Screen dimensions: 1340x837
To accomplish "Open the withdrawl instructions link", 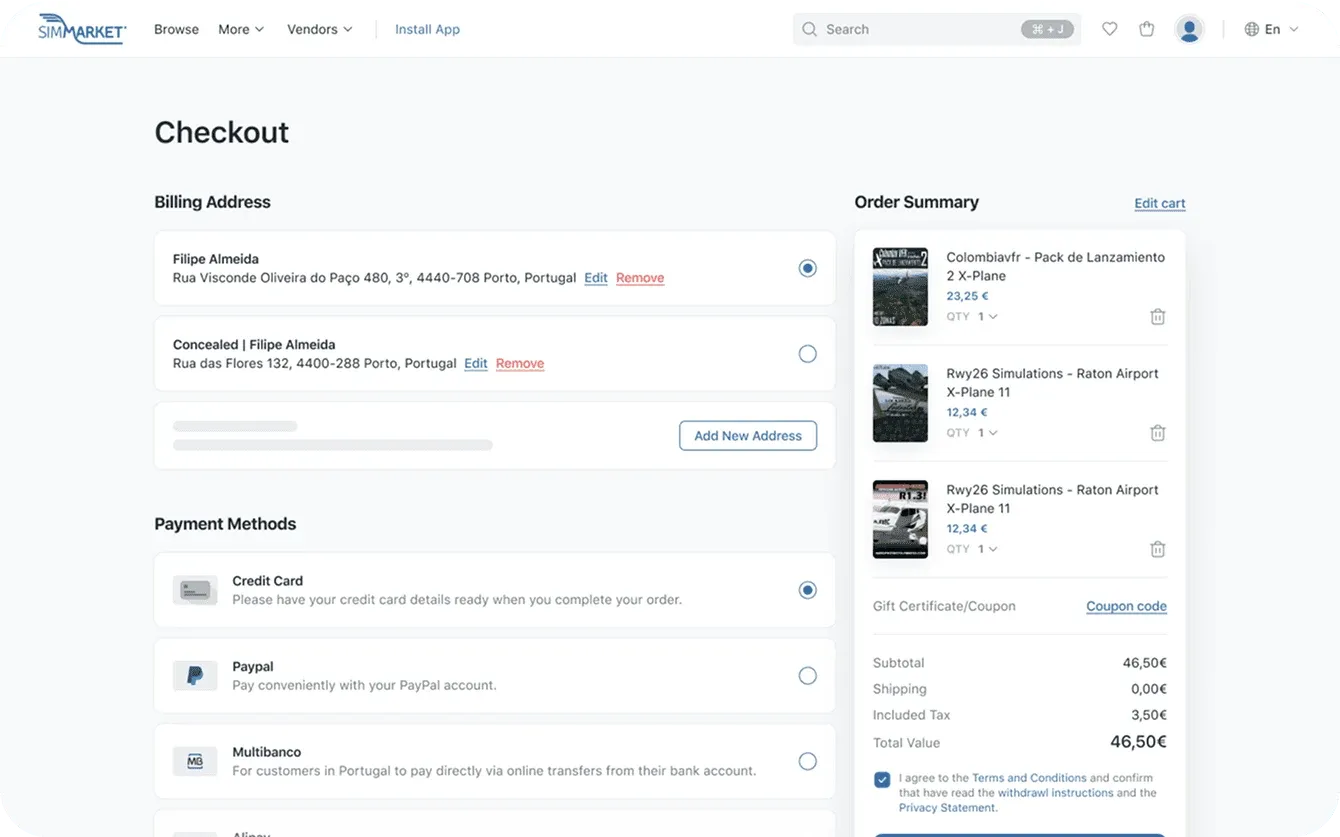I will (x=1055, y=793).
